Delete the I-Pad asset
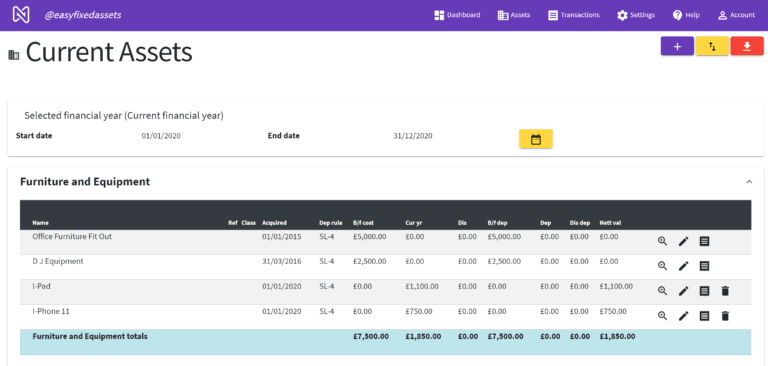 (x=725, y=291)
